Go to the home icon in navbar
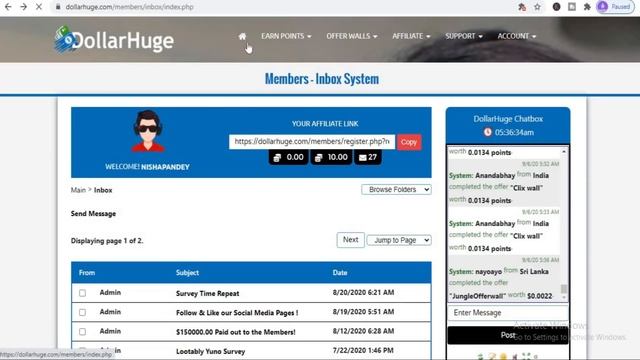Image resolution: width=640 pixels, height=360 pixels. [x=242, y=36]
